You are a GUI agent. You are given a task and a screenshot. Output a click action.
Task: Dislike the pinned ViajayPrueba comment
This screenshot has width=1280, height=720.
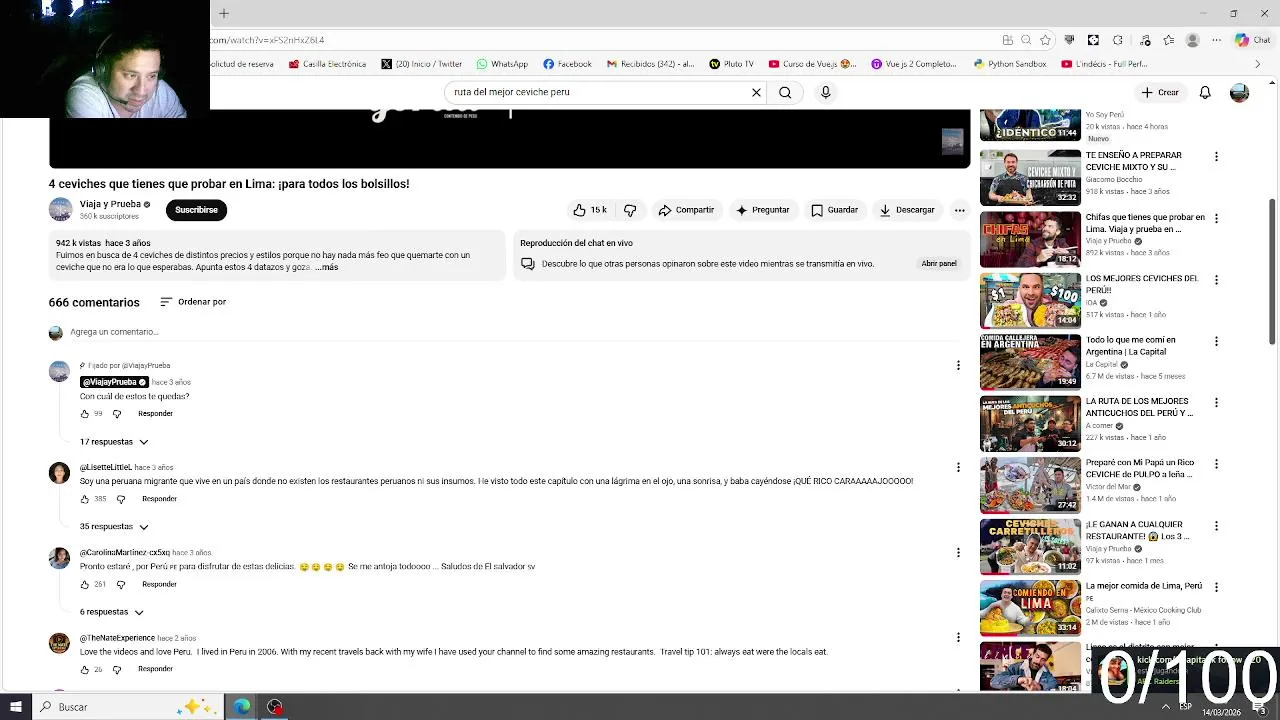pyautogui.click(x=117, y=414)
